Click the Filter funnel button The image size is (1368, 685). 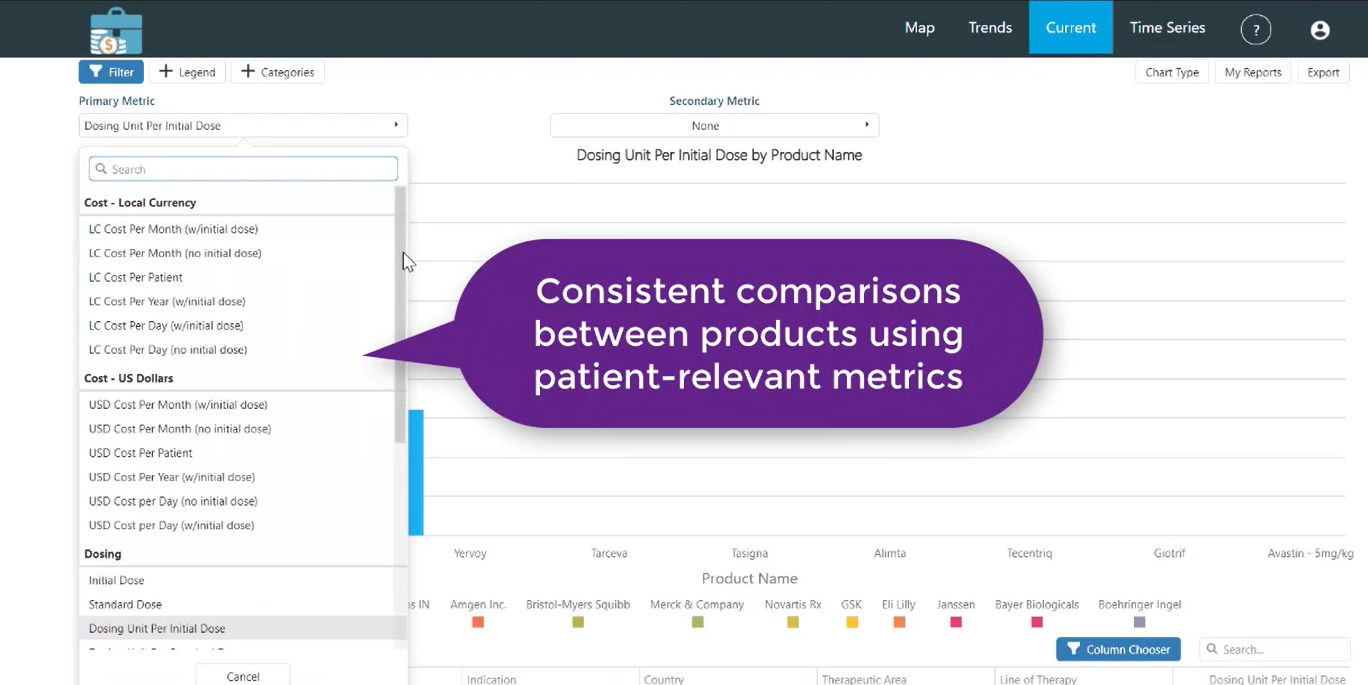tap(111, 72)
